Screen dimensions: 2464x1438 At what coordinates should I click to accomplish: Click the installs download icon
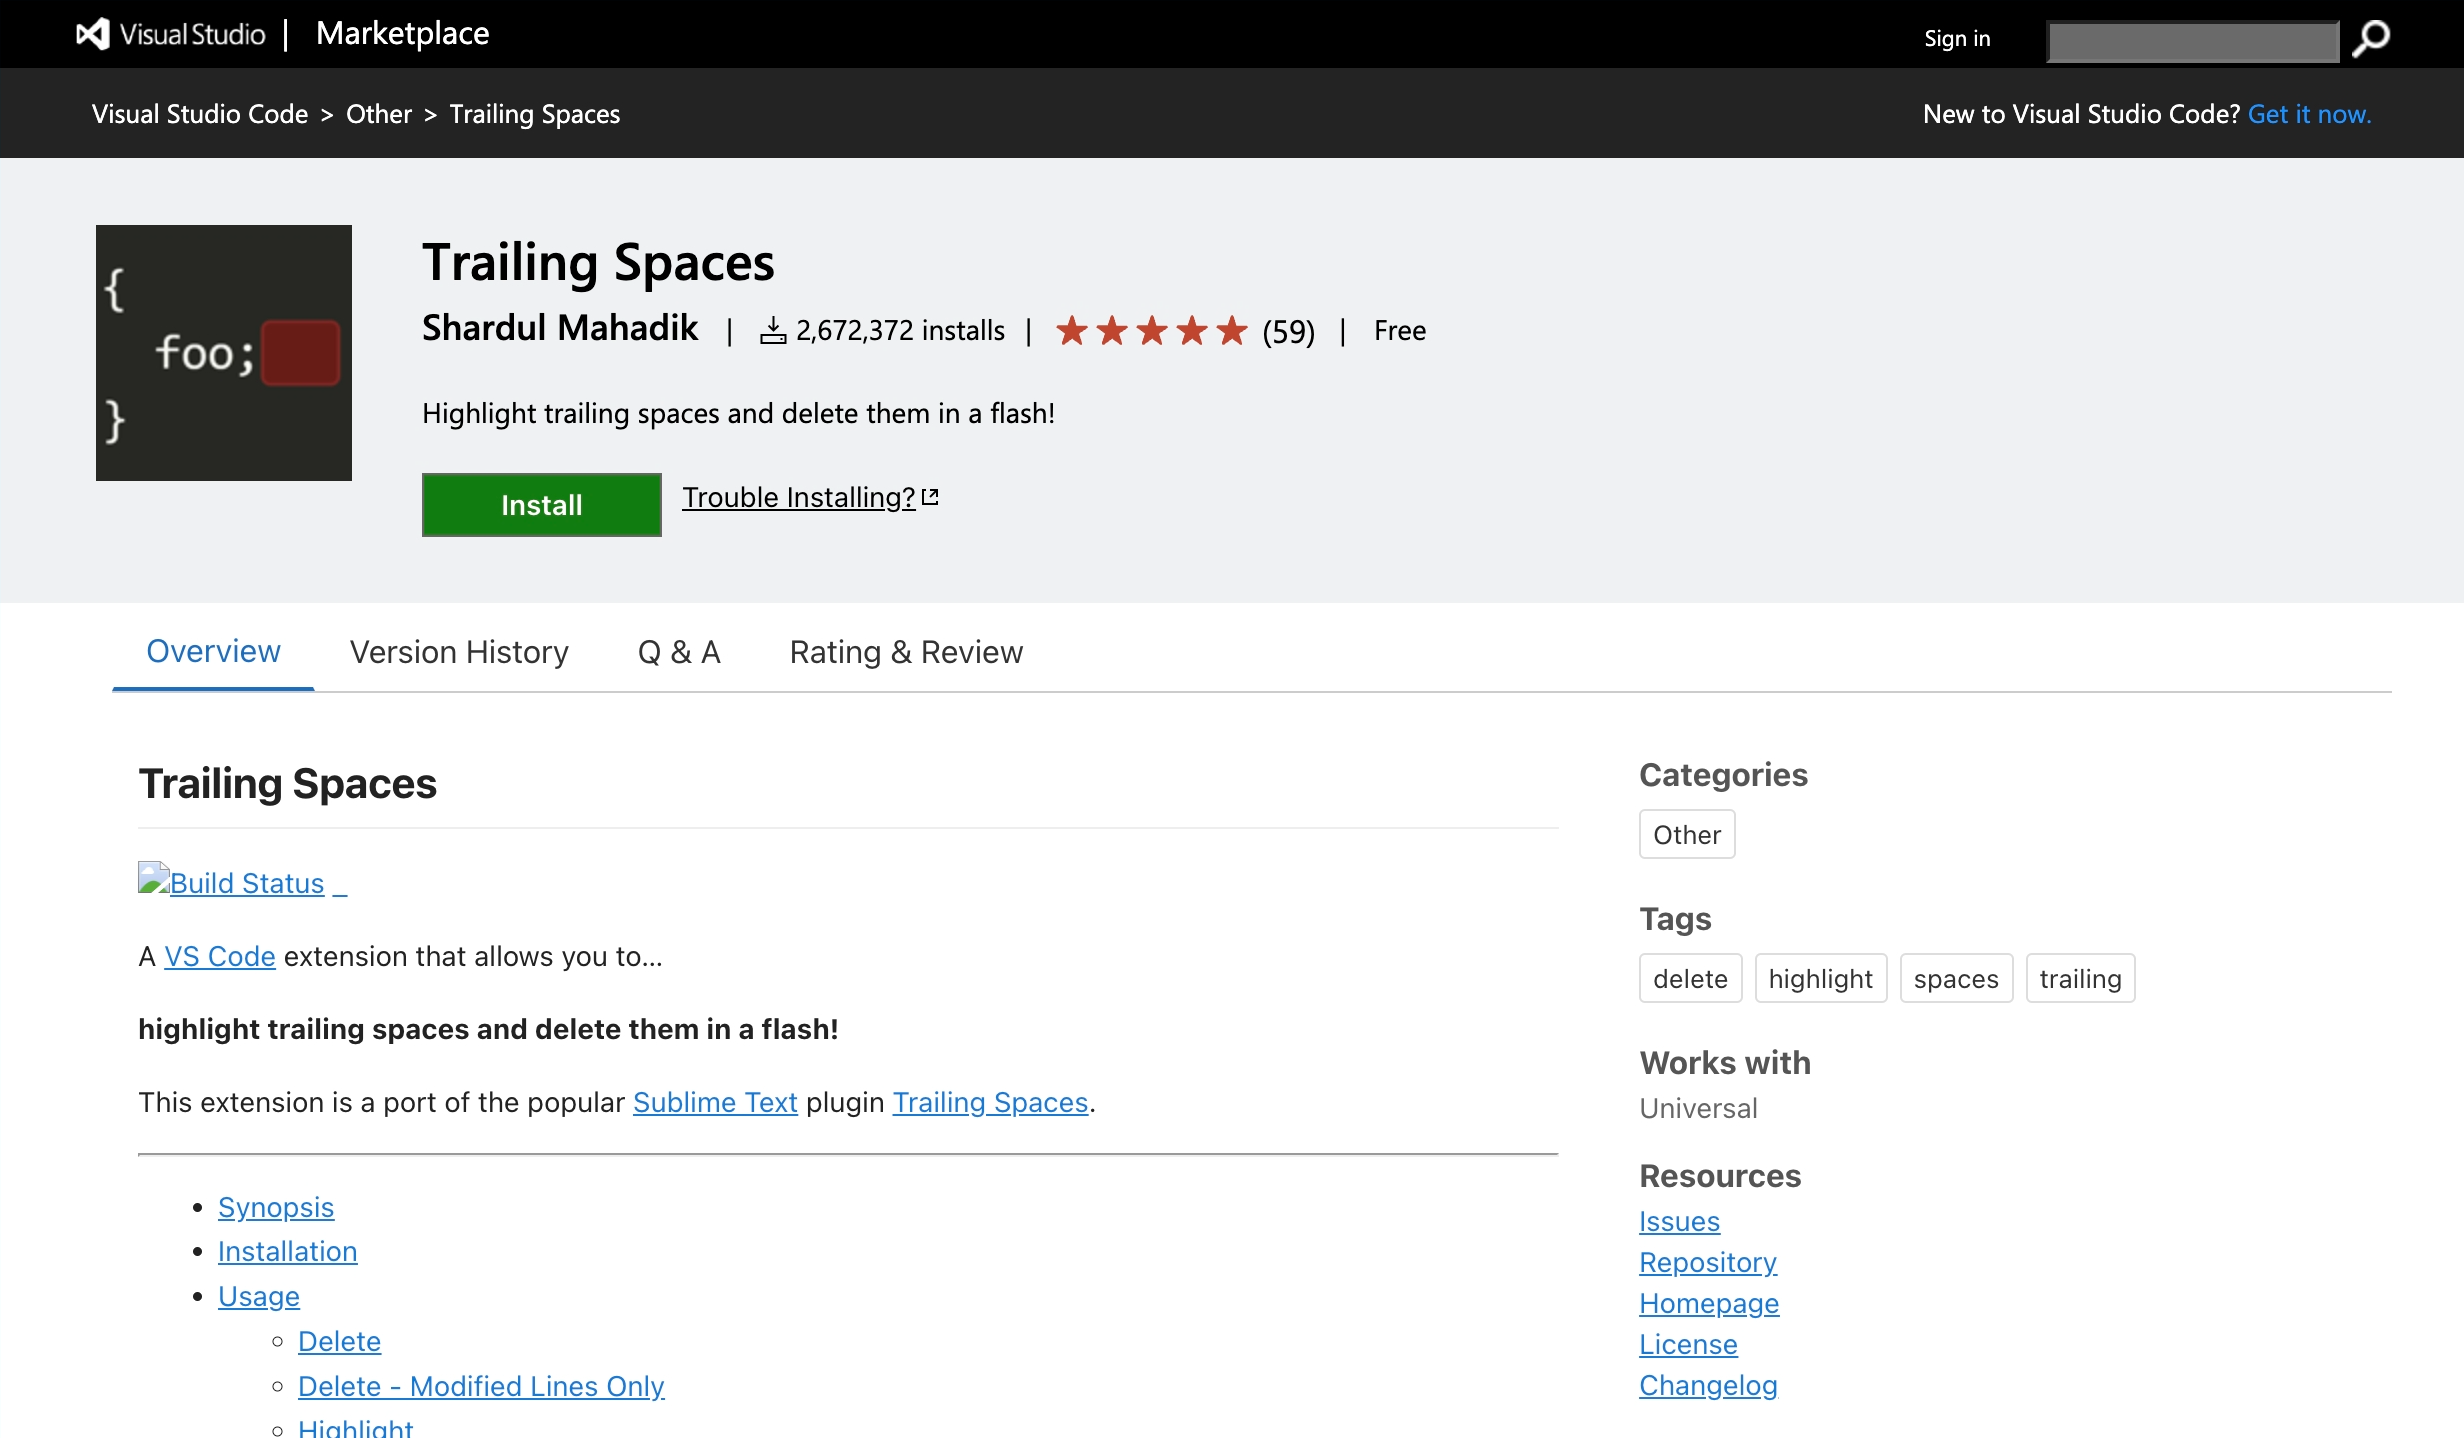773,331
